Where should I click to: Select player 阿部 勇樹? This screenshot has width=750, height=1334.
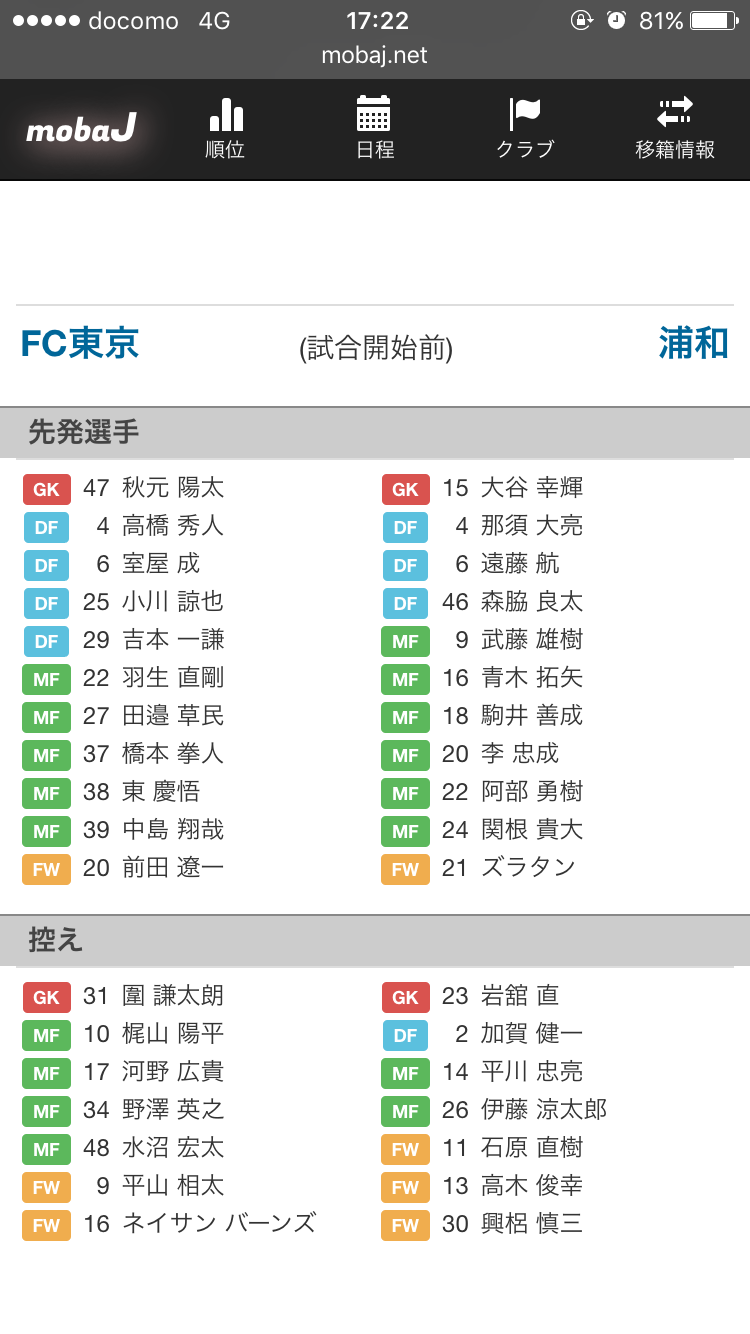click(531, 792)
